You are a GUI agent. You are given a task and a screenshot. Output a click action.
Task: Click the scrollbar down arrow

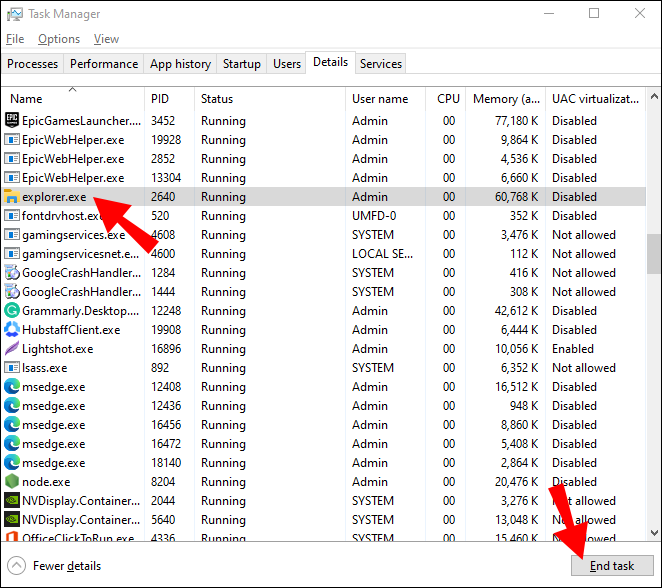click(x=654, y=533)
